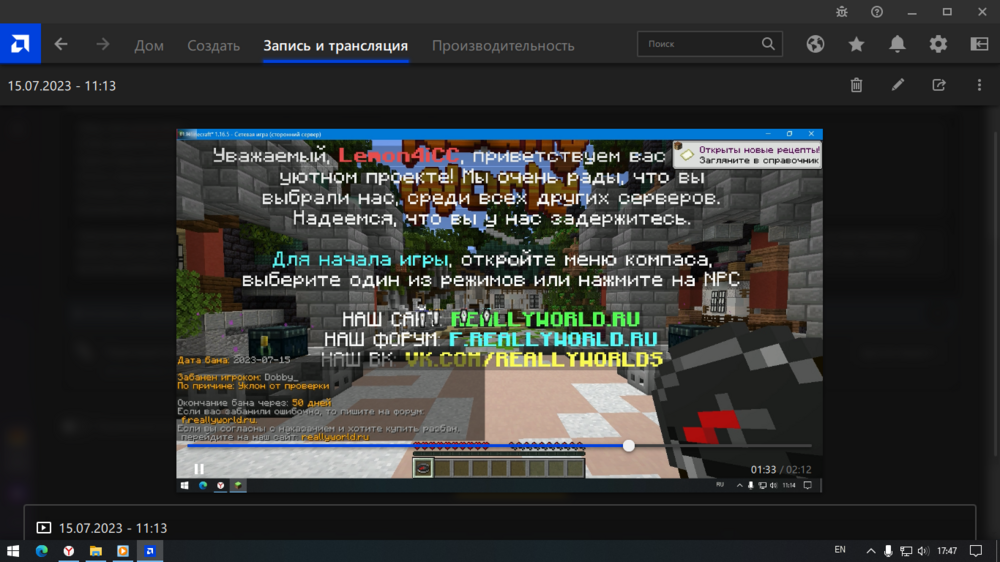
Task: Edit the recording with pencil icon
Action: pyautogui.click(x=898, y=85)
